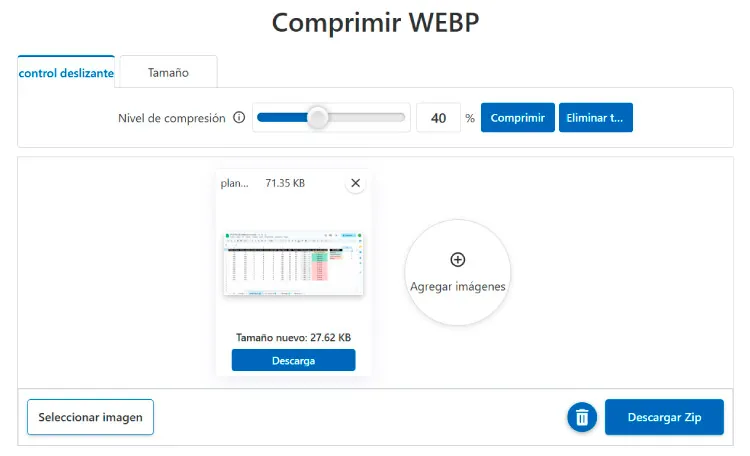
Task: Click the Agregar imágenes label
Action: [458, 287]
